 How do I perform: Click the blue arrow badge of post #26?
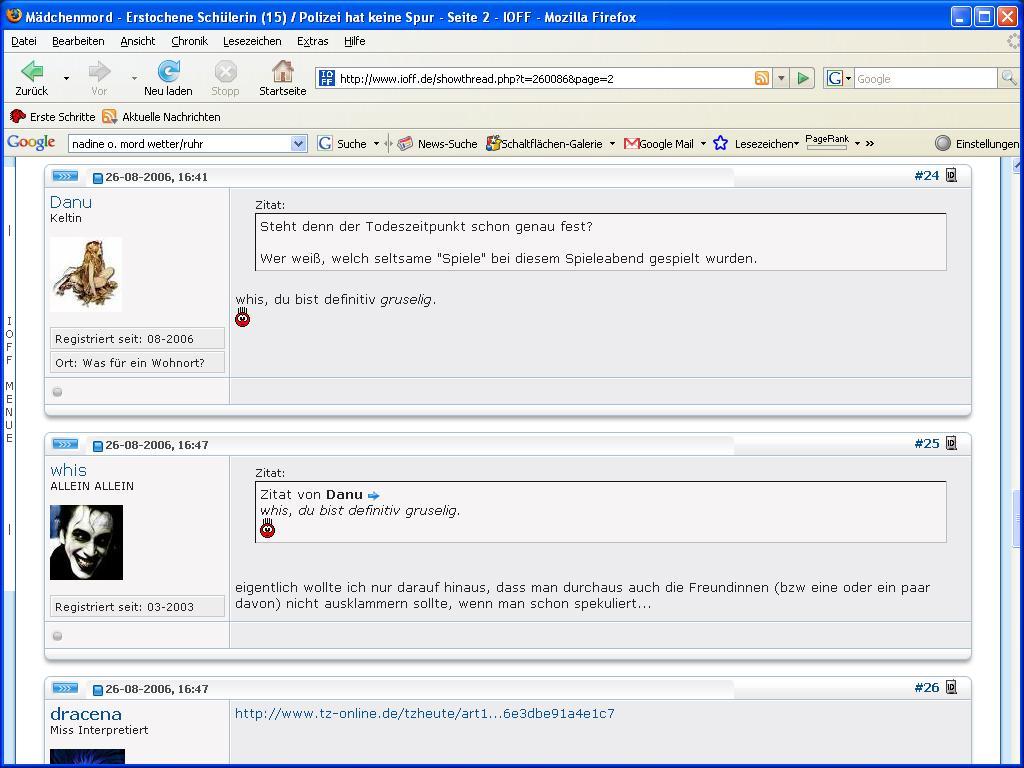pyautogui.click(x=65, y=688)
